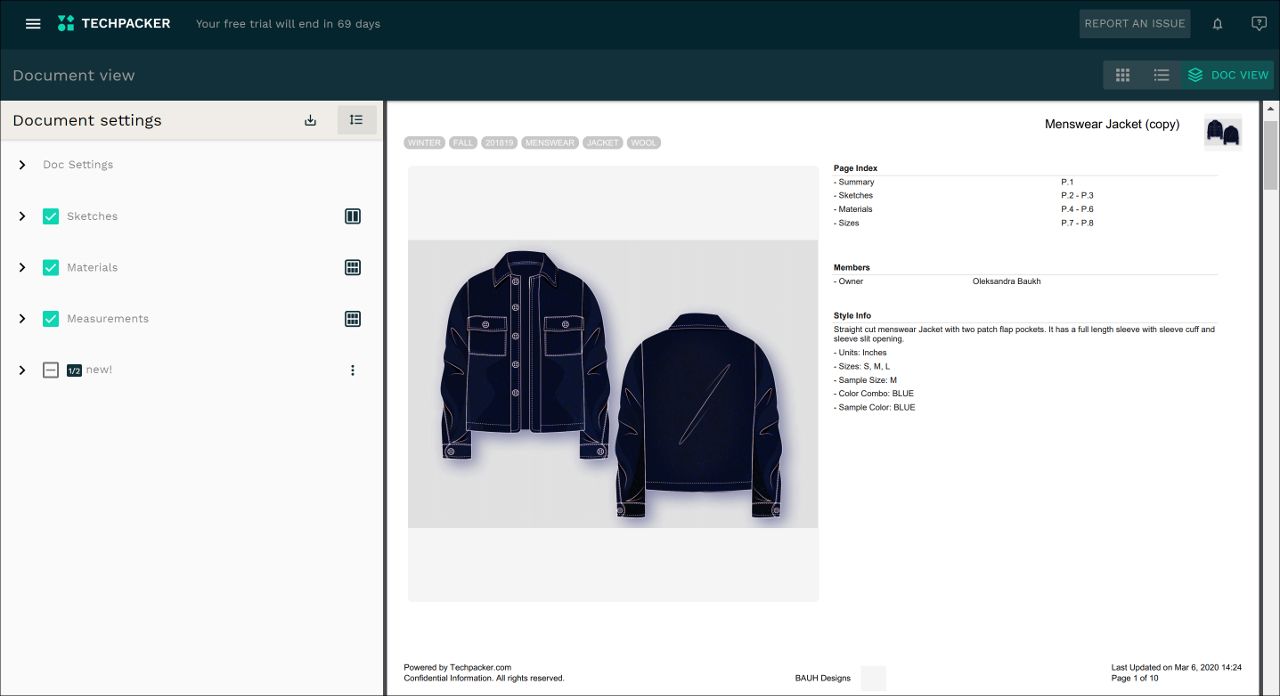
Task: Click the jacket thumbnail beside Menswear Jacket title
Action: (x=1222, y=131)
